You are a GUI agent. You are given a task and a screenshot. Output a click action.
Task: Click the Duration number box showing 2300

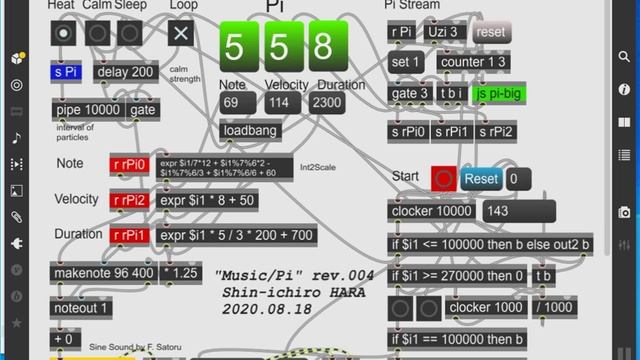pos(327,102)
